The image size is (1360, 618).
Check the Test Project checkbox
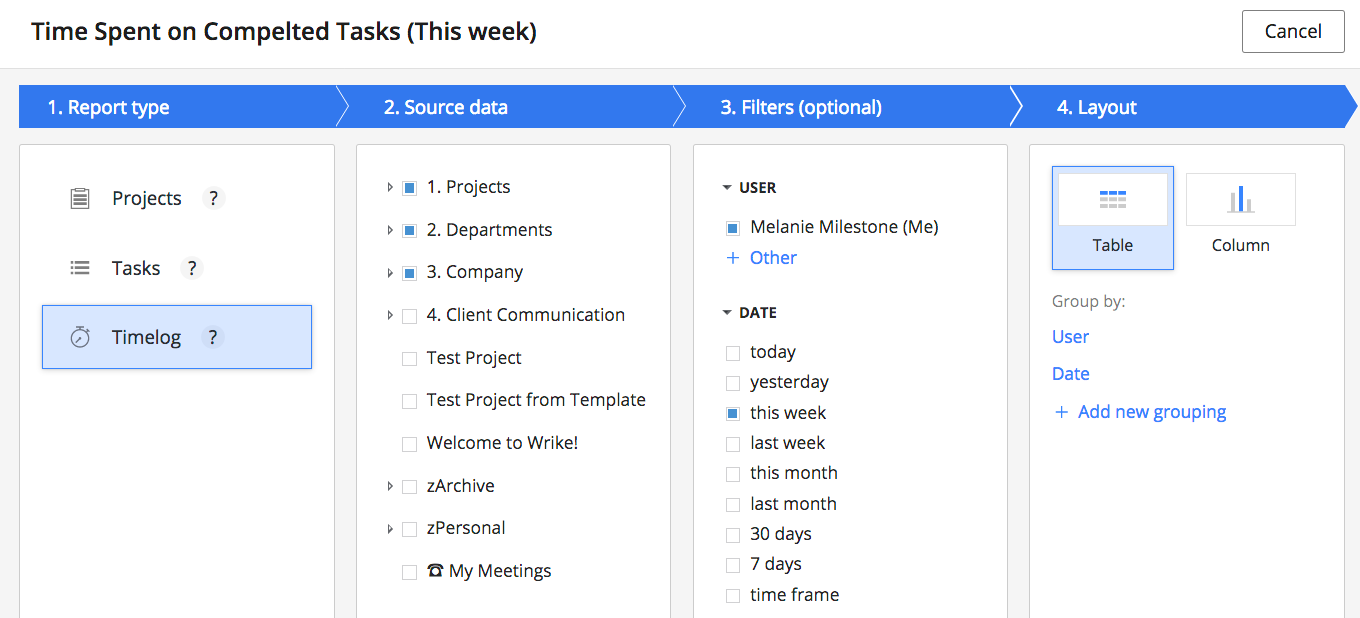pyautogui.click(x=409, y=359)
